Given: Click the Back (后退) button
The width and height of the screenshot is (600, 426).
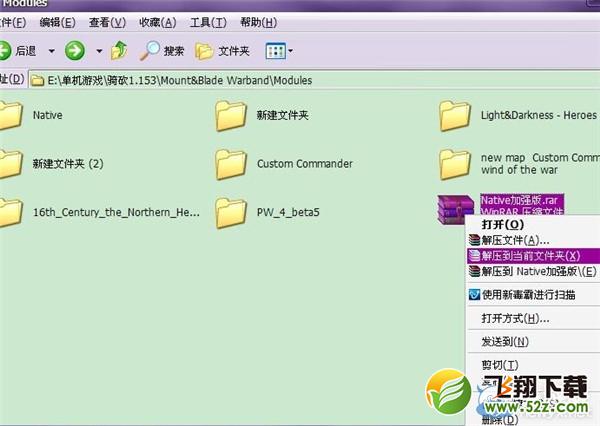Looking at the screenshot, I should 20,50.
